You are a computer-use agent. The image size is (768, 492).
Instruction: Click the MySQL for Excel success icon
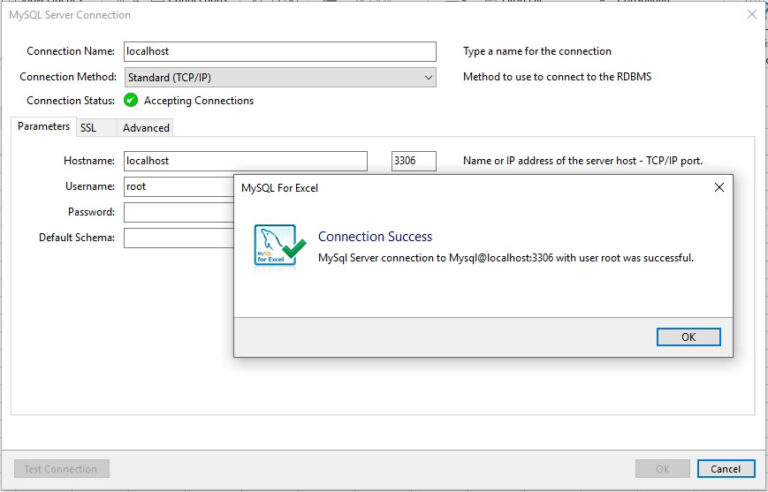pyautogui.click(x=280, y=245)
